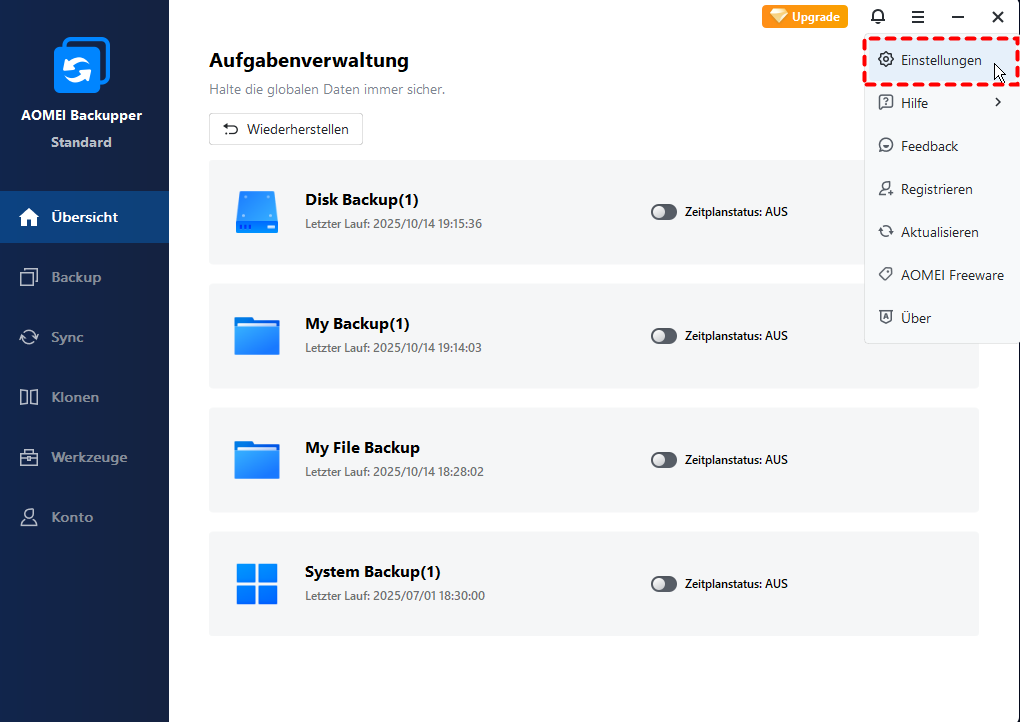Click the info badge icon beside Über
This screenshot has height=722, width=1020.
(x=885, y=317)
